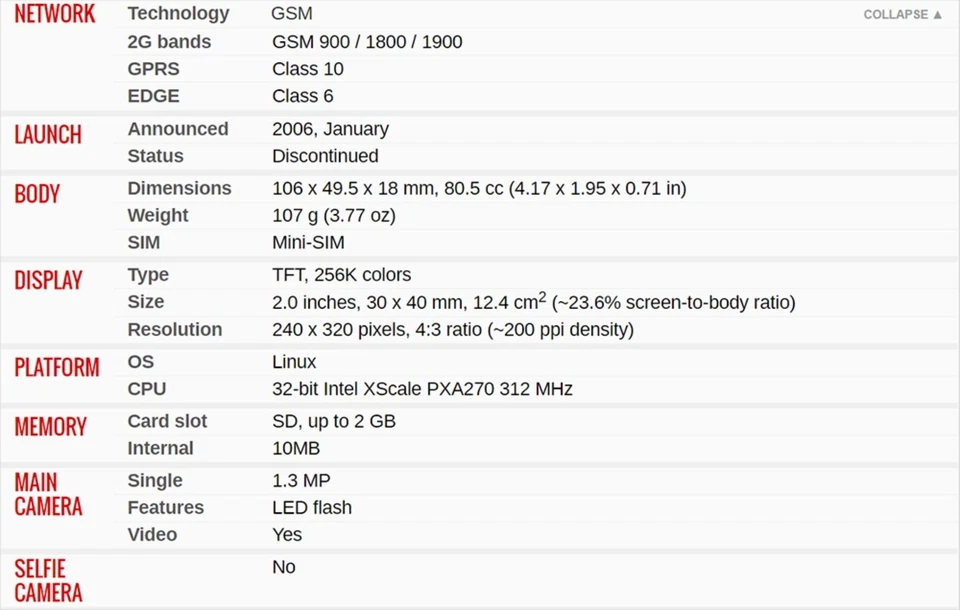Click the Resolution spec label
Image resolution: width=960 pixels, height=610 pixels.
pyautogui.click(x=174, y=329)
